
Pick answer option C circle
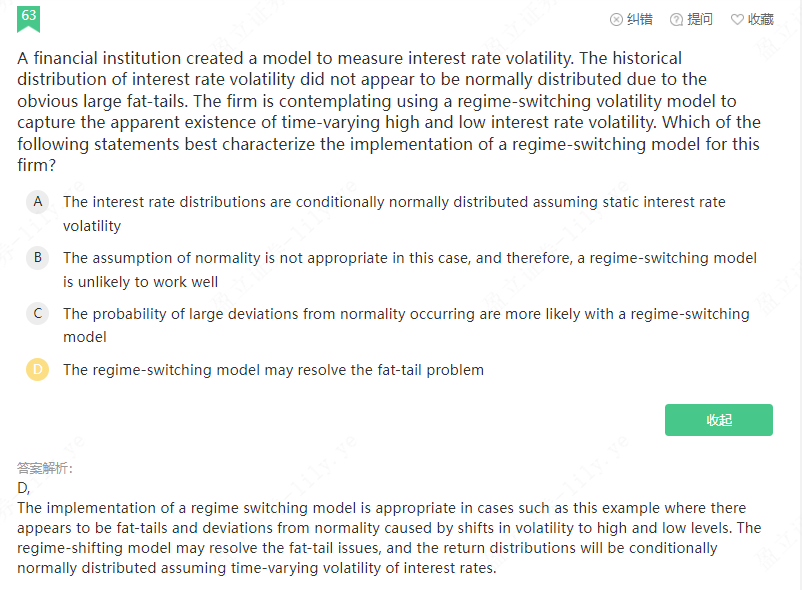click(37, 314)
